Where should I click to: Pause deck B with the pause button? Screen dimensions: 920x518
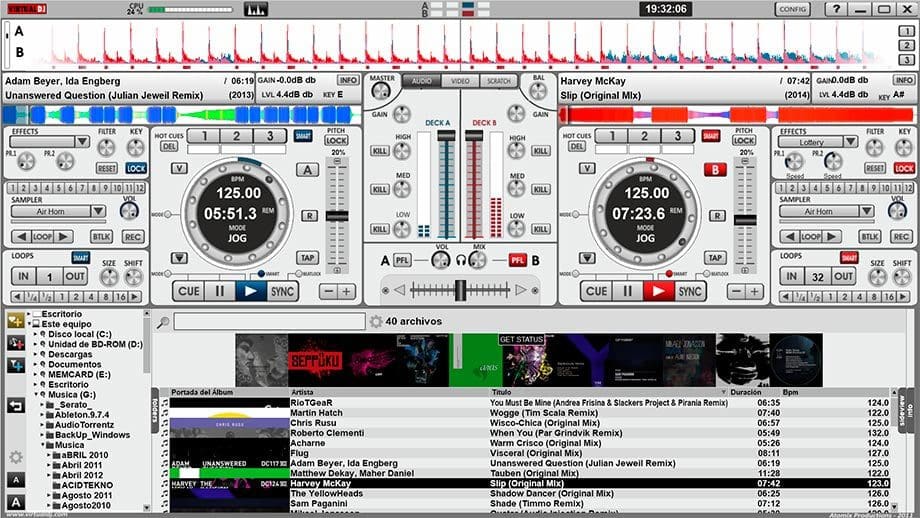click(x=628, y=292)
